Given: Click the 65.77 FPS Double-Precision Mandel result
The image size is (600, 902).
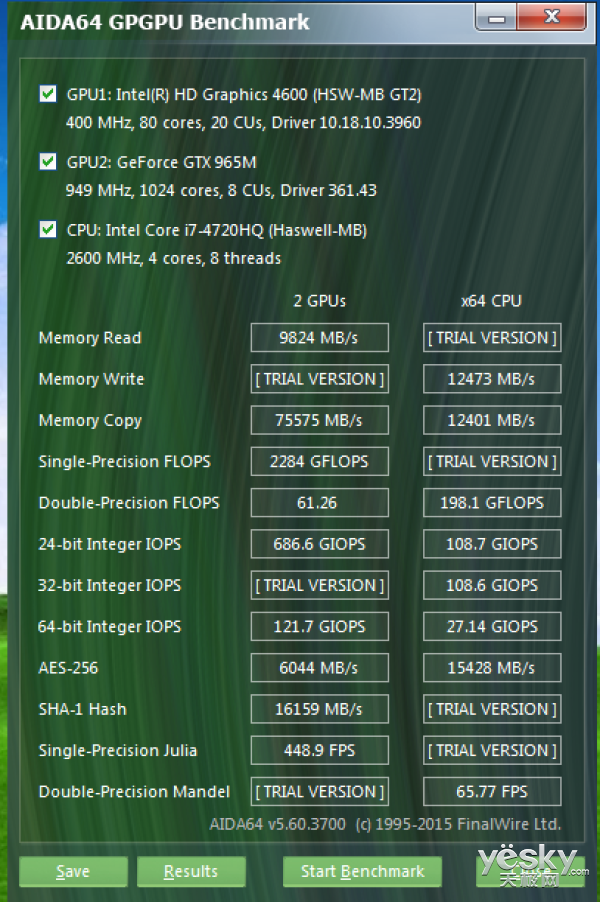Looking at the screenshot, I should coord(491,792).
